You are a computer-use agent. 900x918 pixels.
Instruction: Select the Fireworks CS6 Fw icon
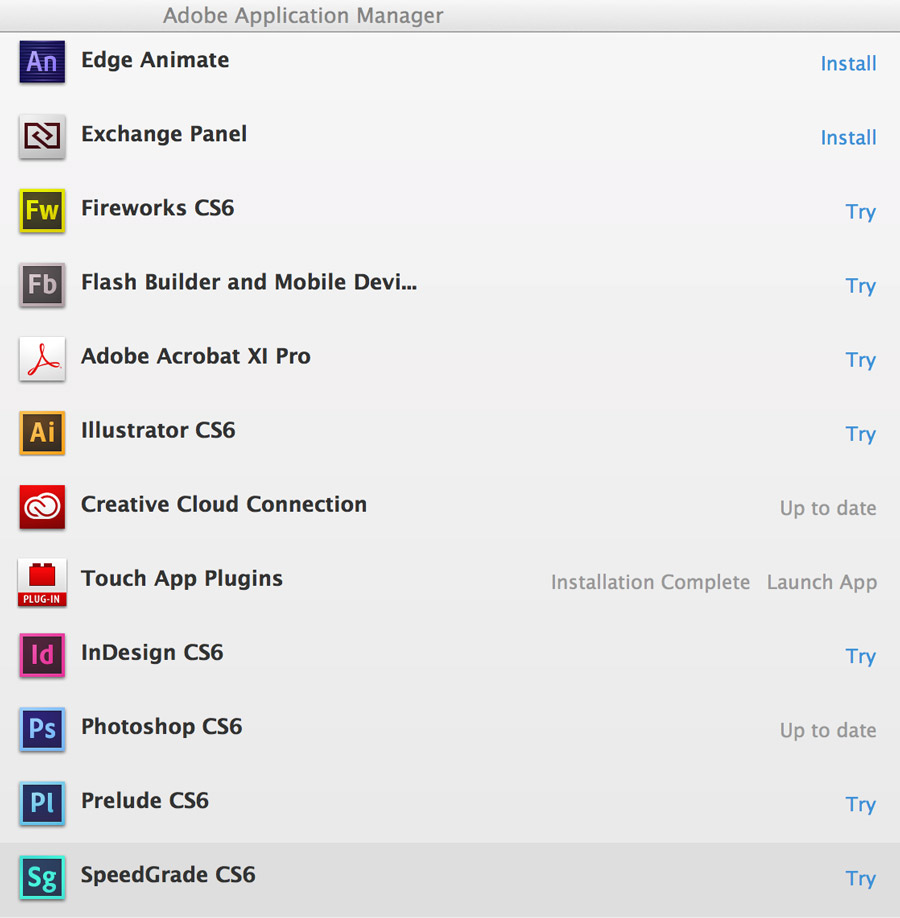pos(42,210)
